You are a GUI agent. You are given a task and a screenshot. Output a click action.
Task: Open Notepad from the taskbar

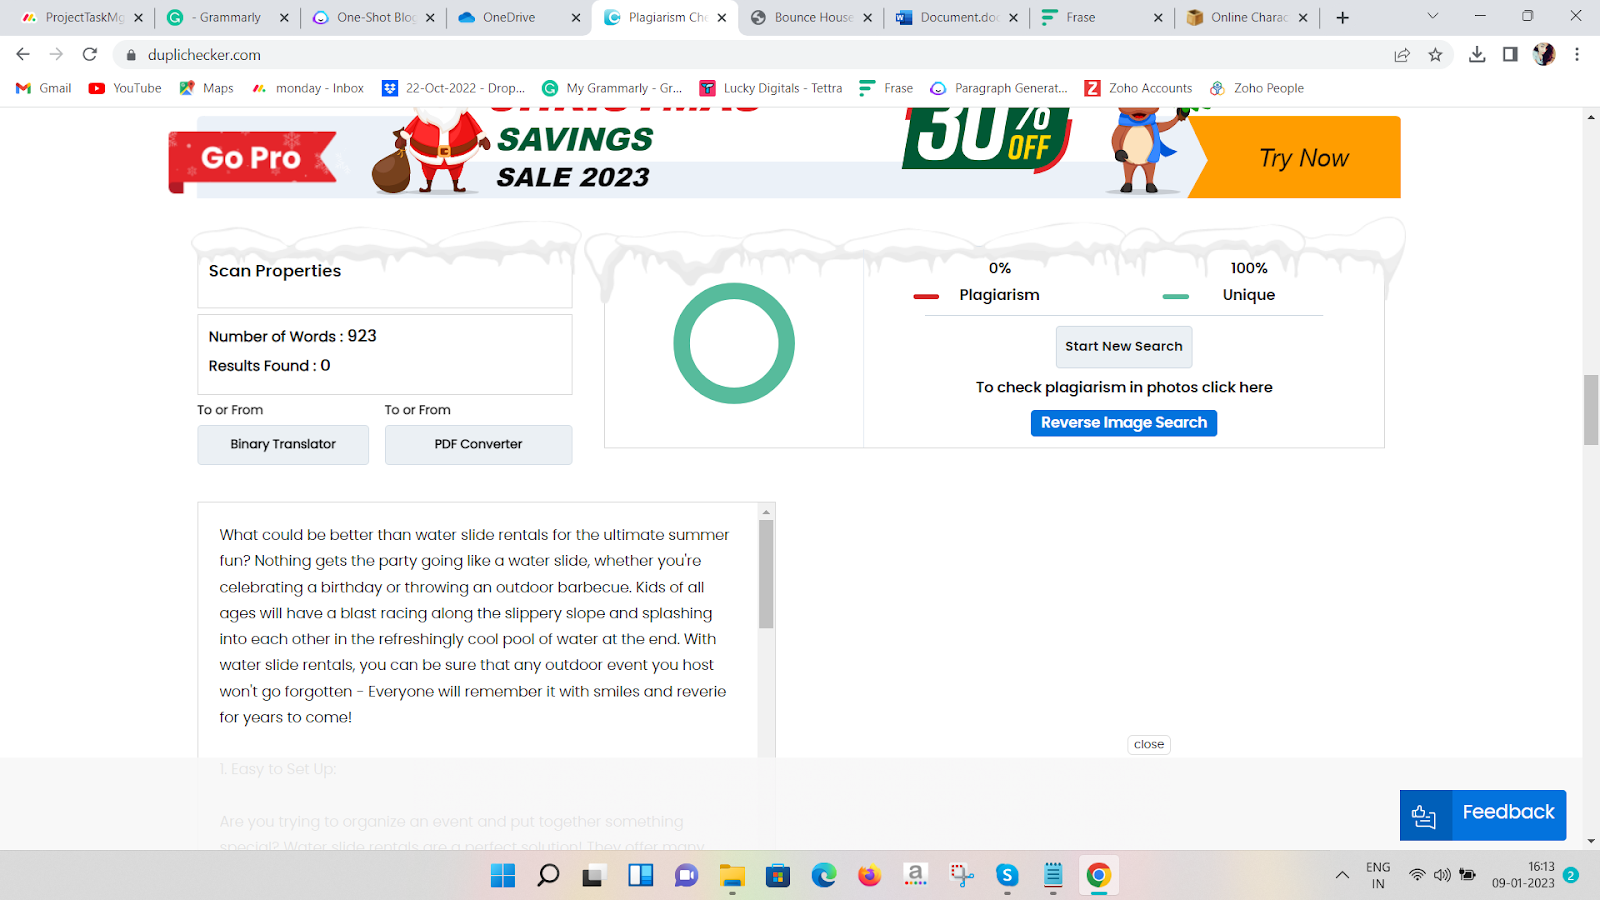(x=1053, y=876)
